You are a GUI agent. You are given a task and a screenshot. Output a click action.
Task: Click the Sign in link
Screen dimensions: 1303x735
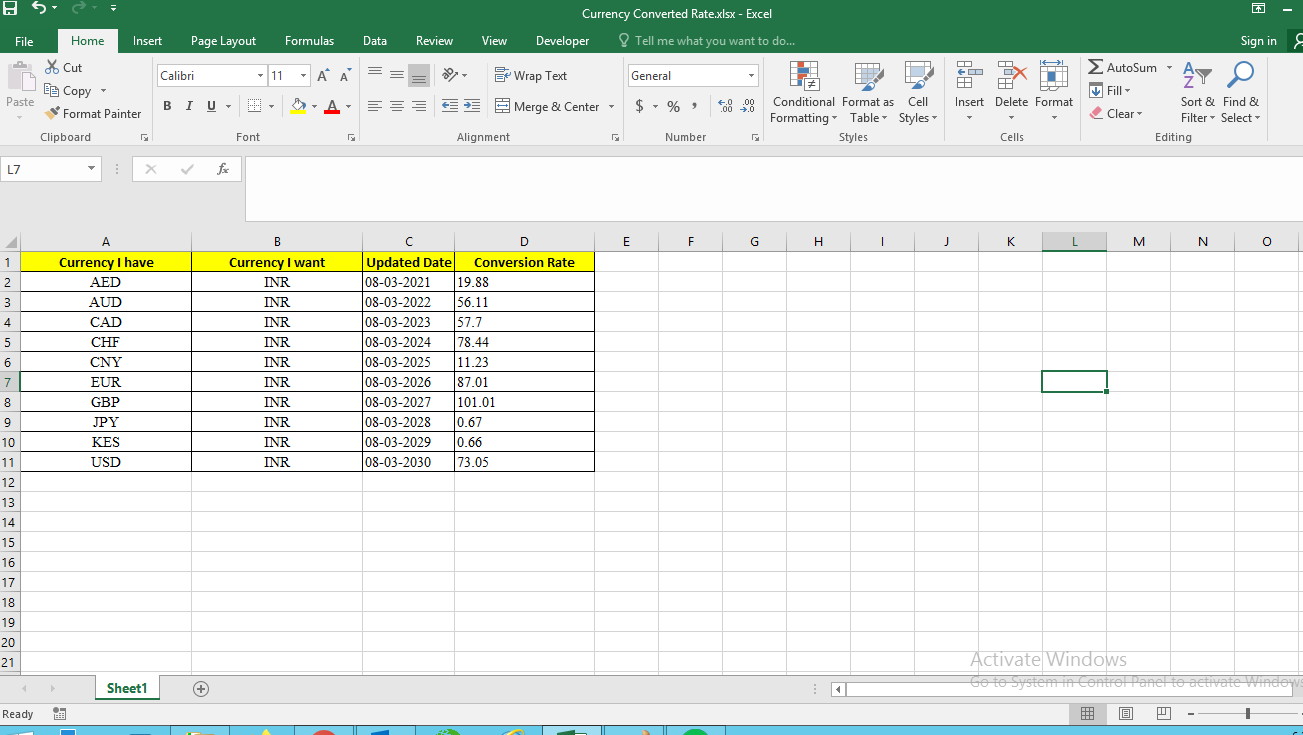[1258, 41]
